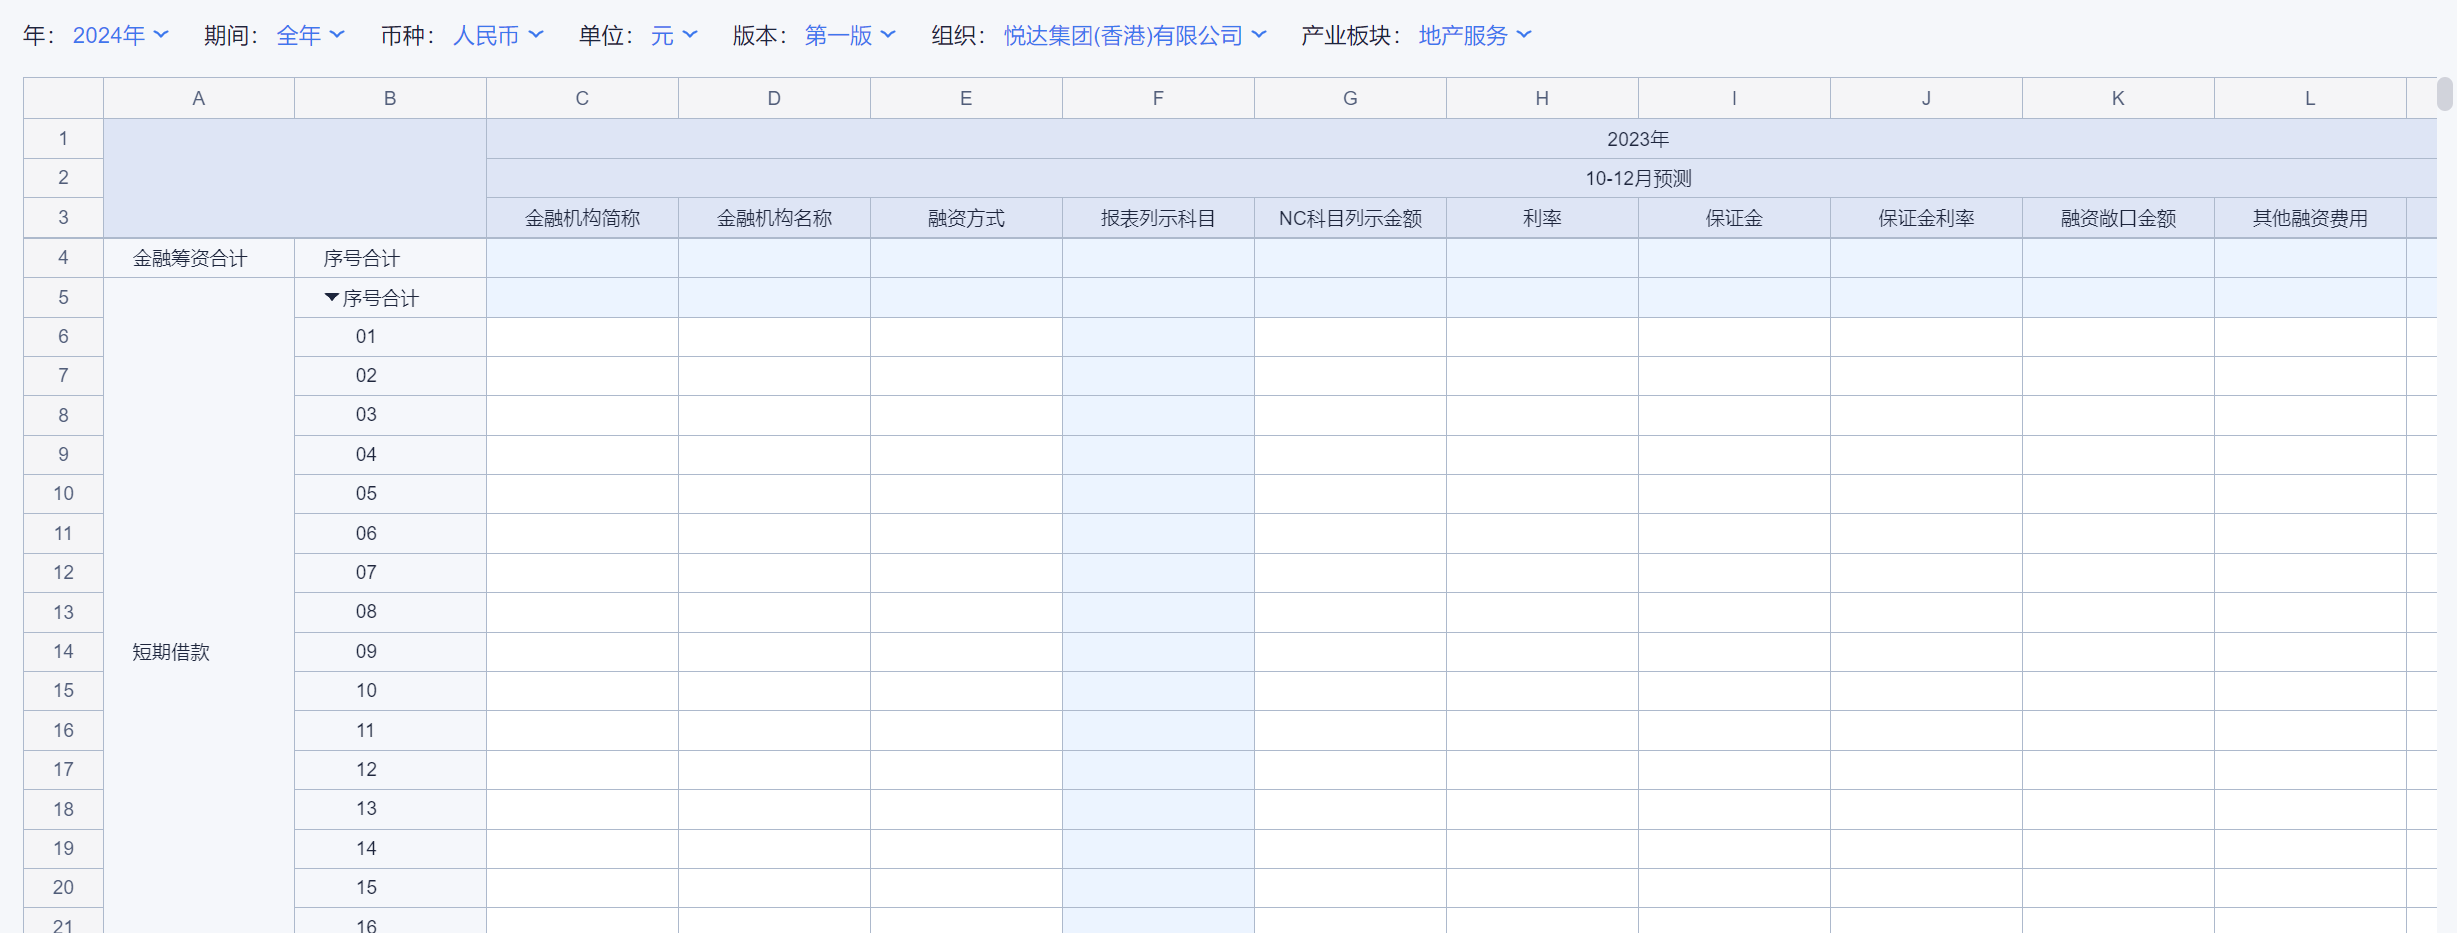This screenshot has width=2457, height=933.
Task: Change the 单位 元 dropdown
Action: 674,36
